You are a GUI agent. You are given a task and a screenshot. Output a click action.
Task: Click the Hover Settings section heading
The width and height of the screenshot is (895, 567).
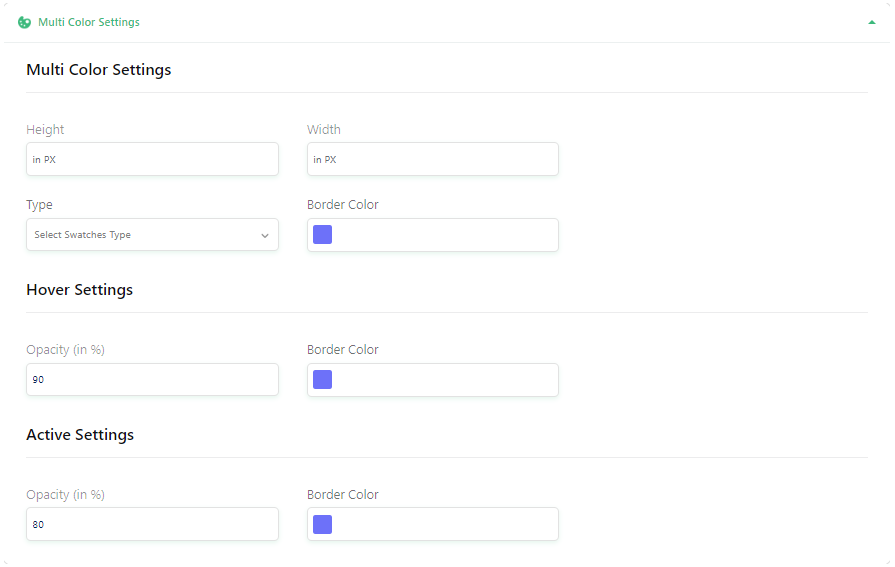79,289
